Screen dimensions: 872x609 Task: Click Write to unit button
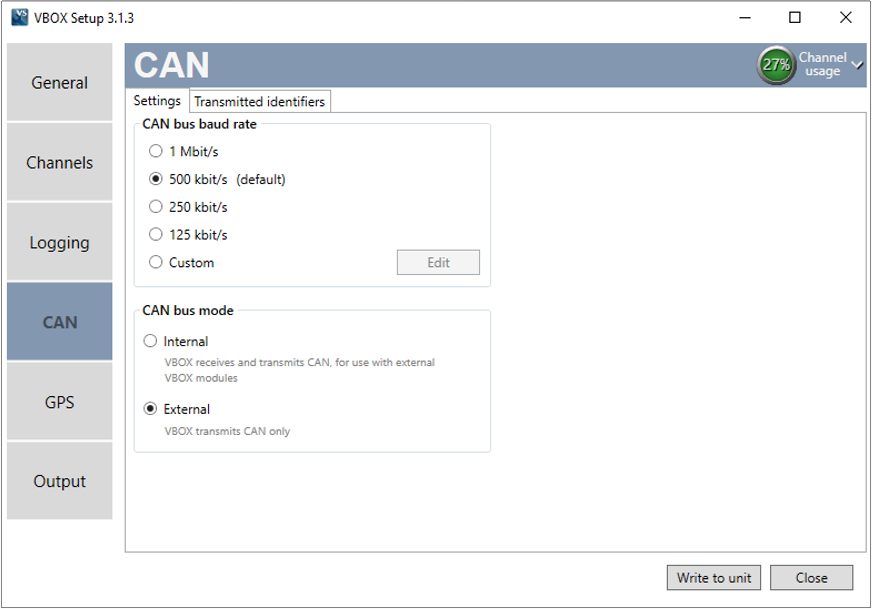point(714,578)
